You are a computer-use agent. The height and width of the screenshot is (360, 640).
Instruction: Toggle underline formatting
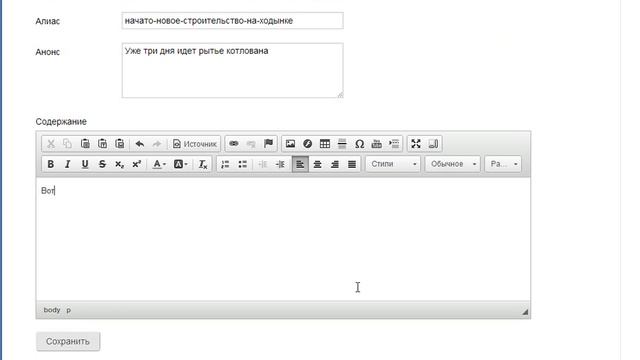tap(85, 164)
